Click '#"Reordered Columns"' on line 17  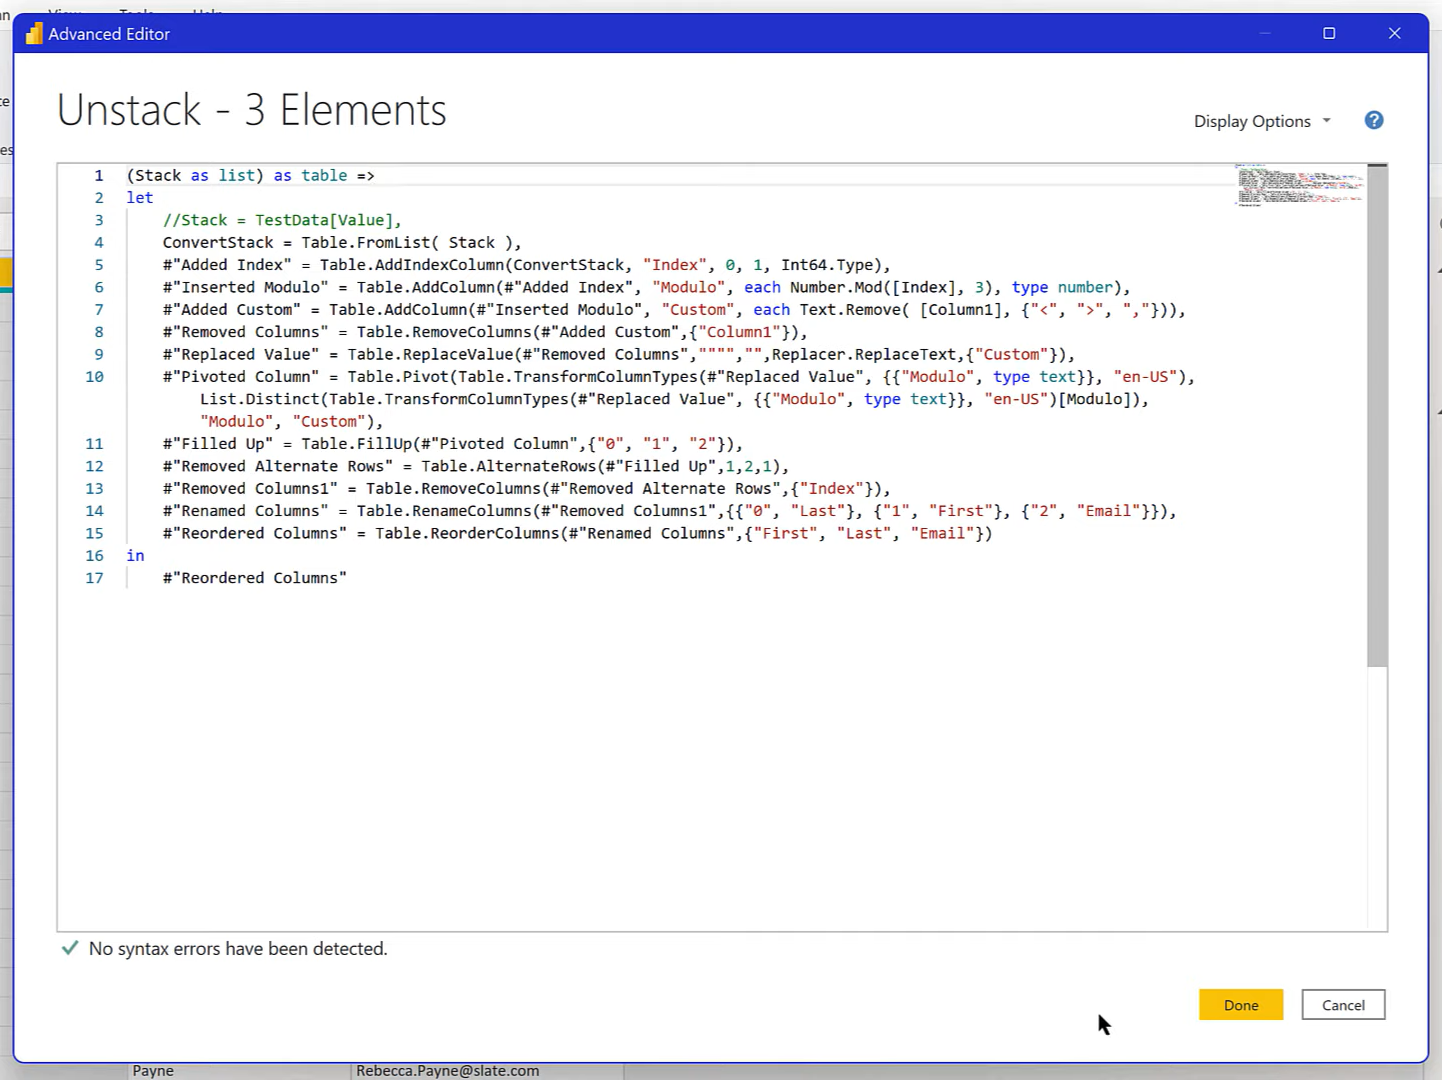pos(255,578)
